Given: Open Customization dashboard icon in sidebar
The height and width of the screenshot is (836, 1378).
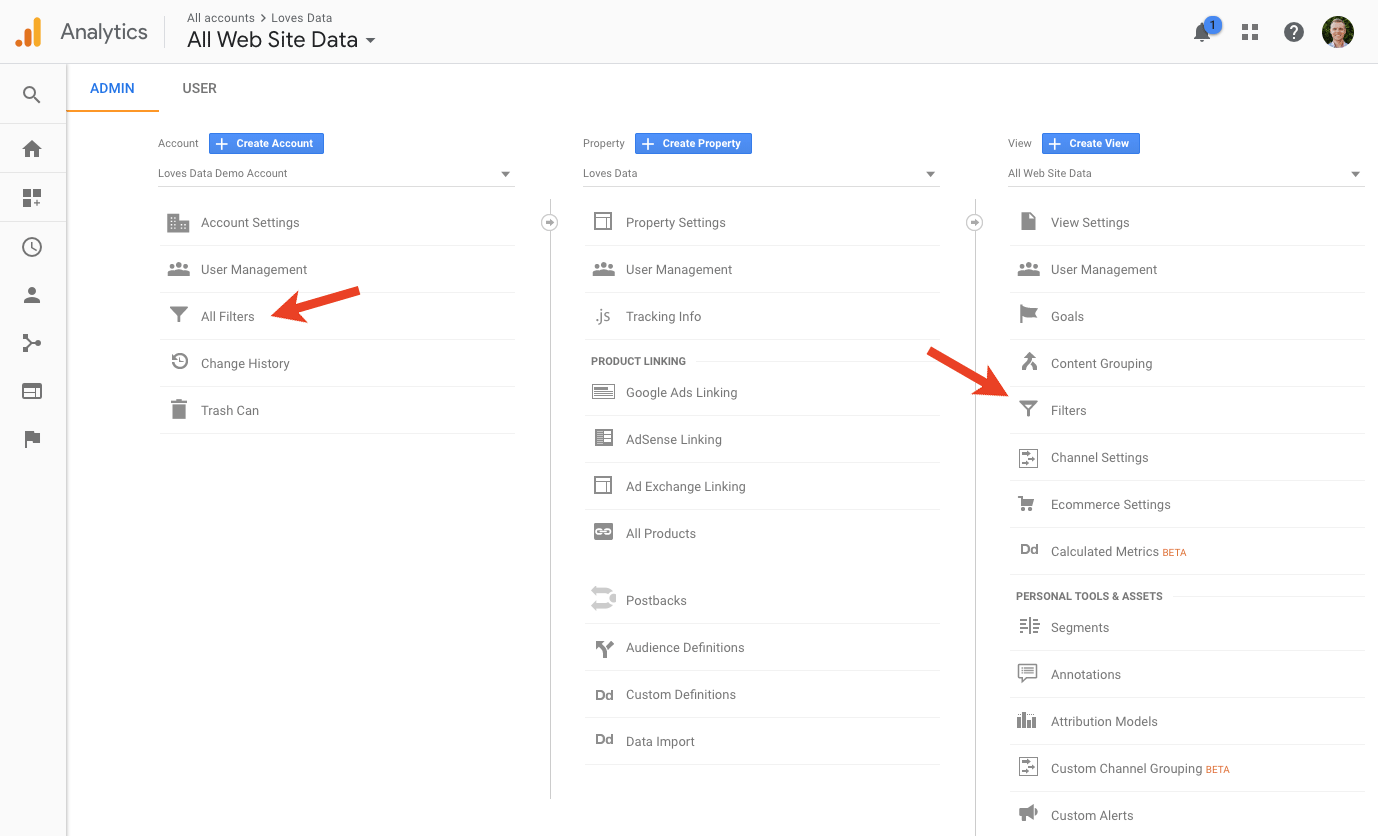Looking at the screenshot, I should 32,198.
